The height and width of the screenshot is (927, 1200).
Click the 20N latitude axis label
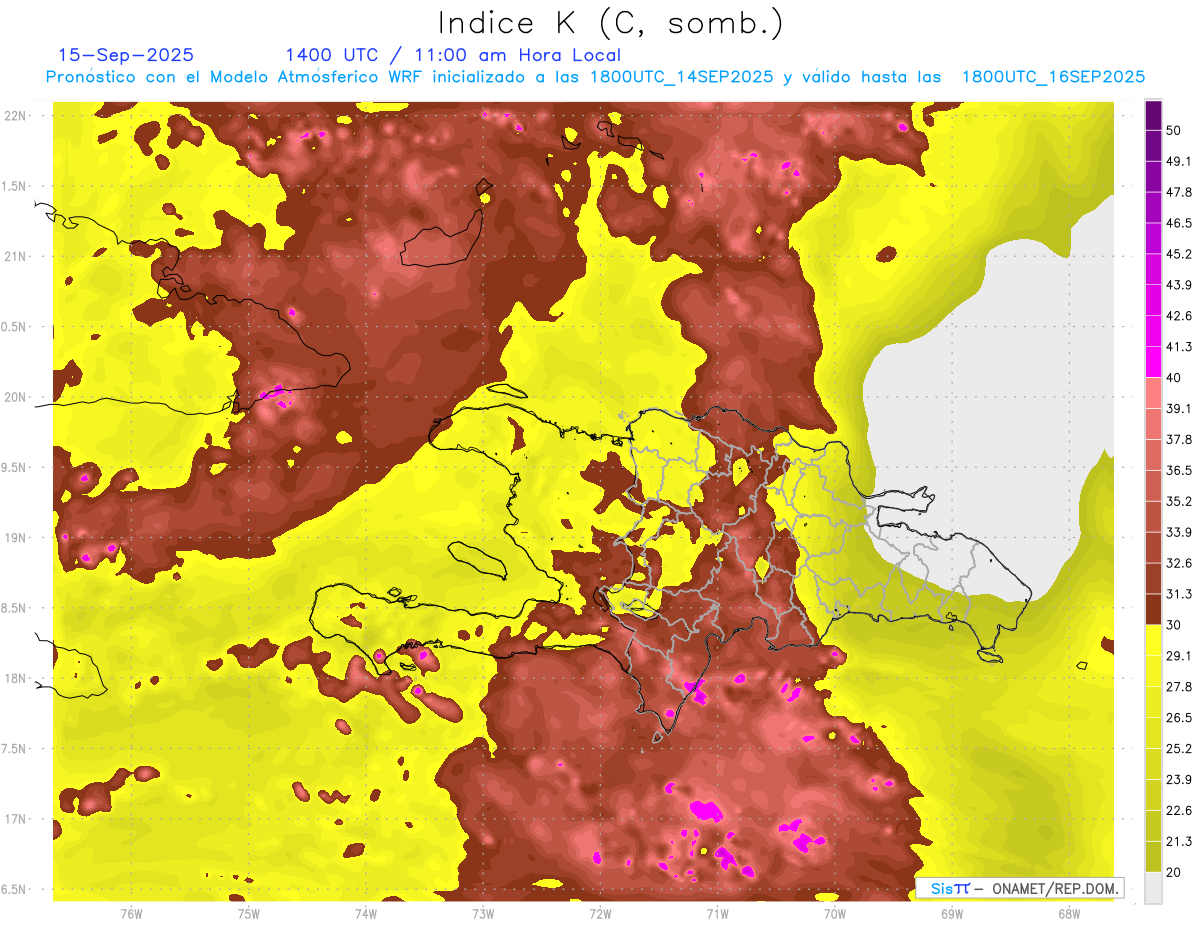(x=16, y=397)
